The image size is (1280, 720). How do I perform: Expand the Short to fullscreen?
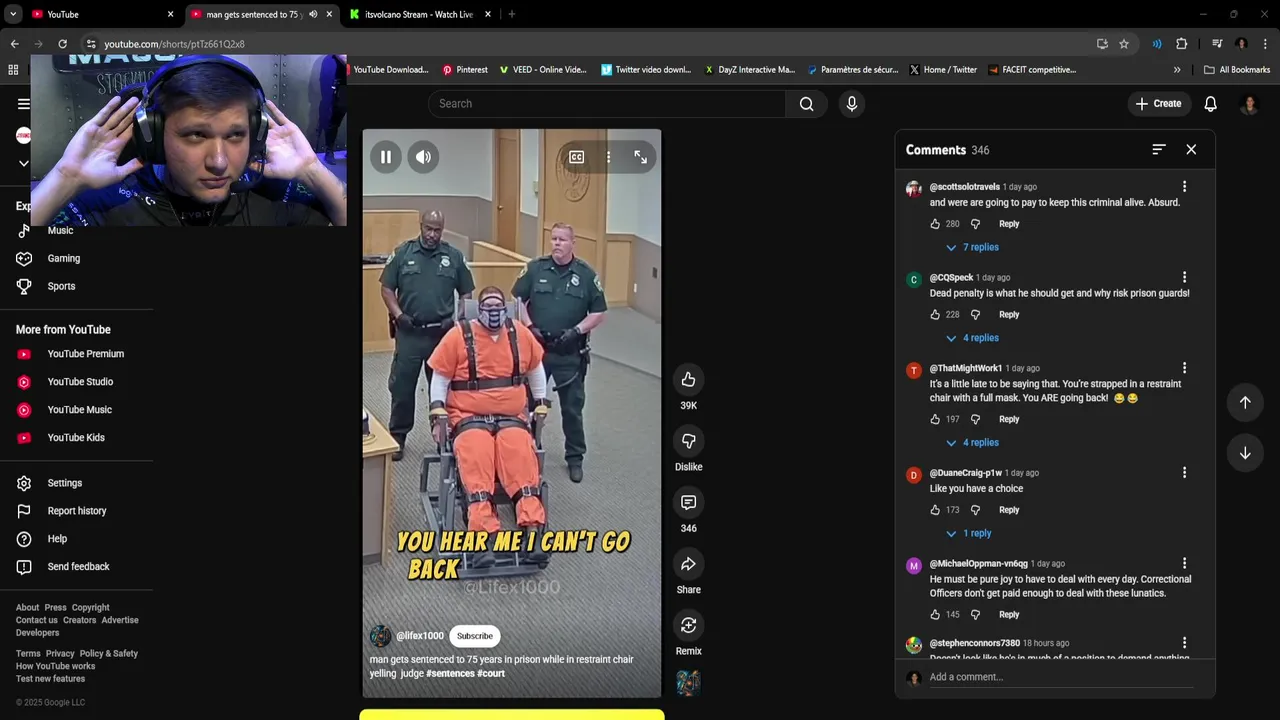click(x=641, y=157)
